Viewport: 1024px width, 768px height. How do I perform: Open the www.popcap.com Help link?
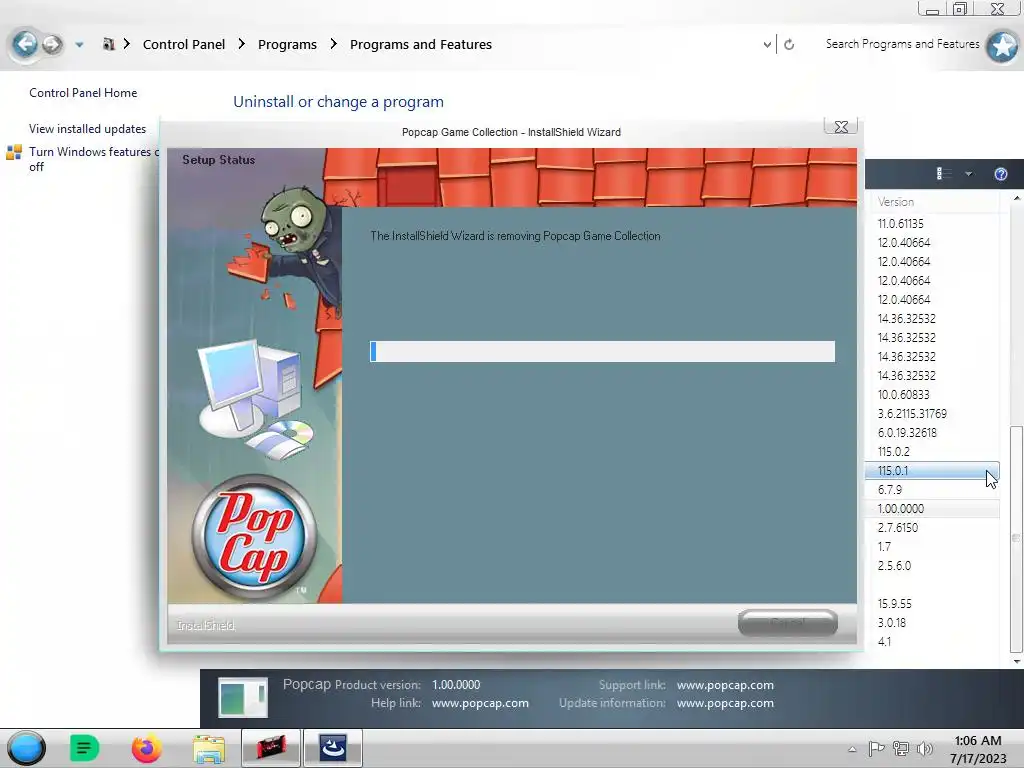click(x=480, y=703)
